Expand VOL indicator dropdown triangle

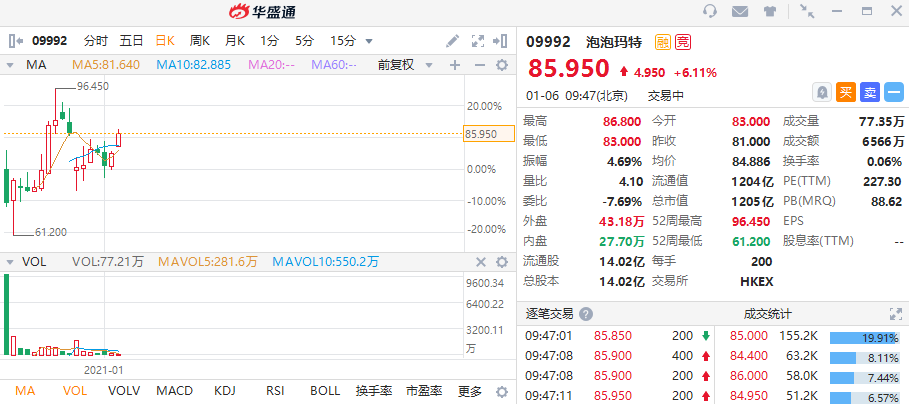[9, 263]
